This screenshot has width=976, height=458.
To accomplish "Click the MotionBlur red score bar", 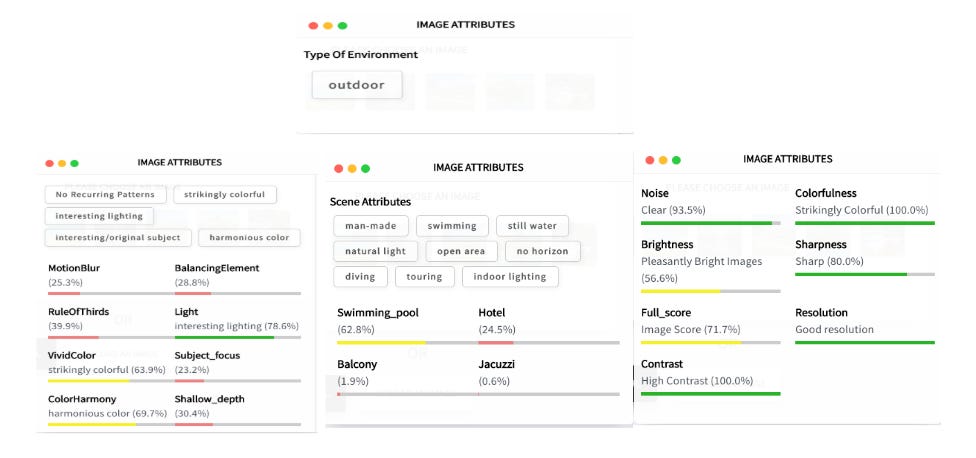I will click(64, 293).
